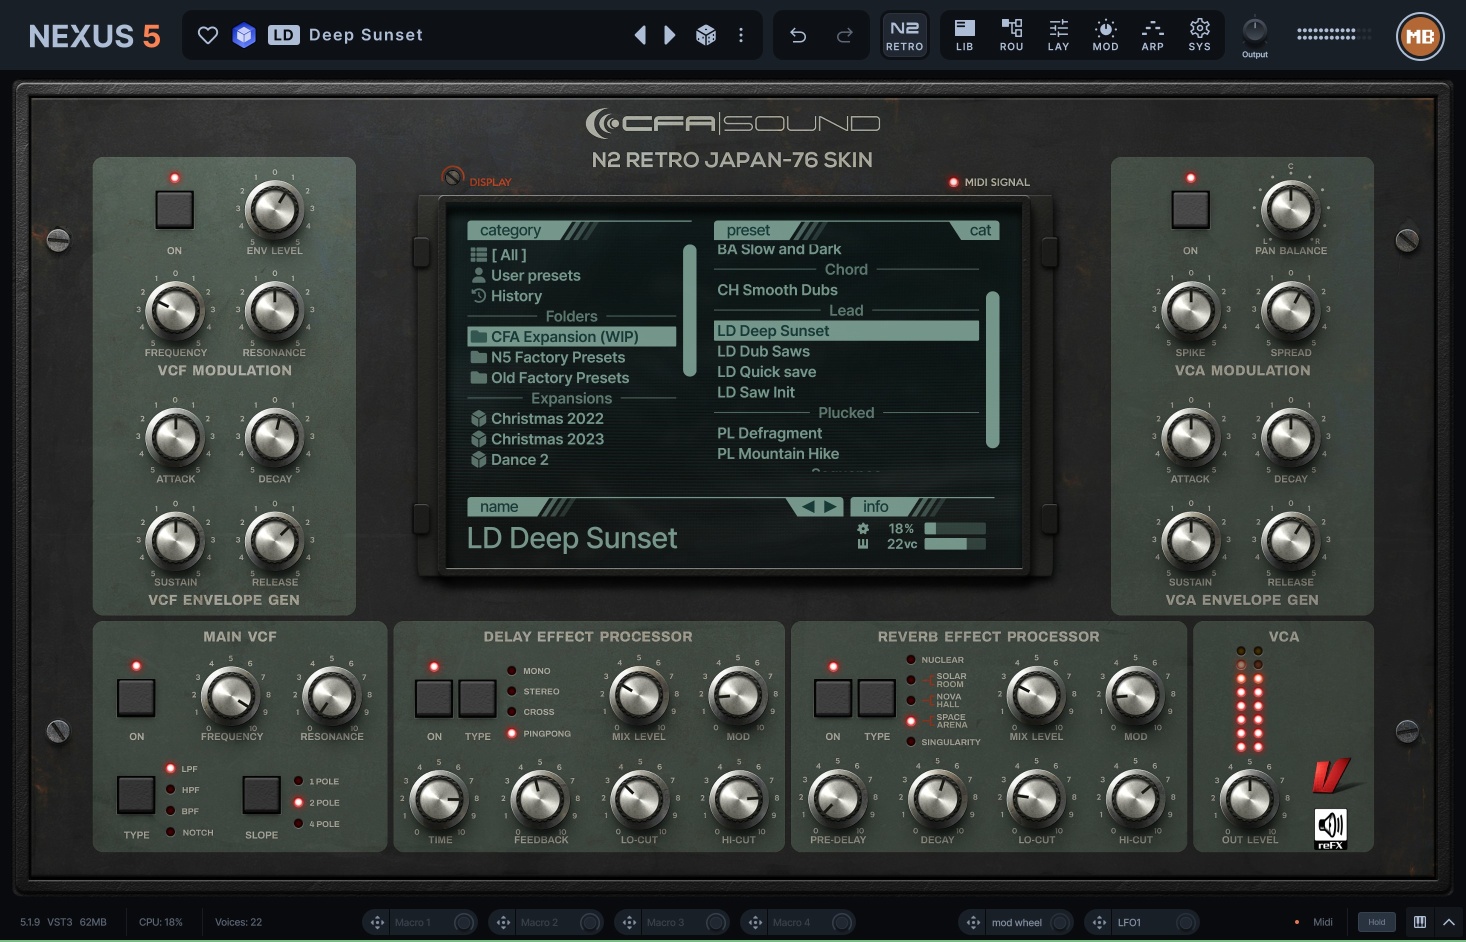Toggle Delay Effect ON button
1466x942 pixels.
(x=433, y=698)
